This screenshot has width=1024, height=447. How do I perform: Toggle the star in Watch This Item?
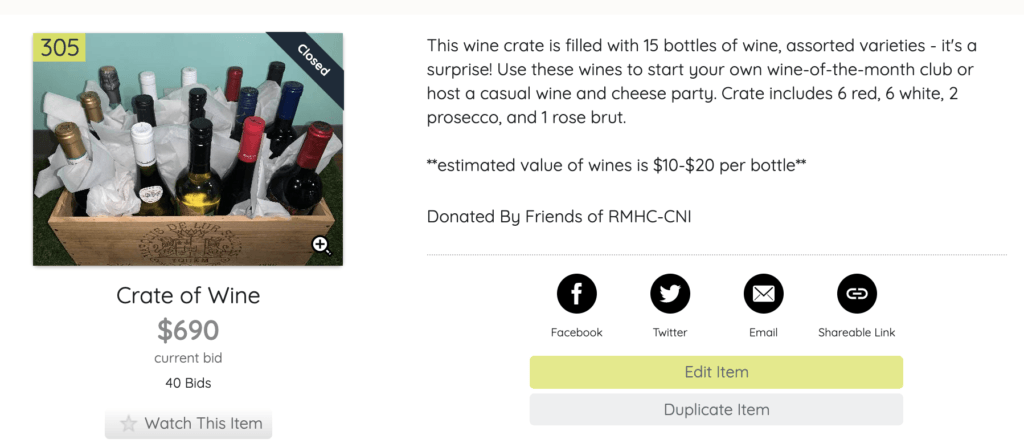129,423
